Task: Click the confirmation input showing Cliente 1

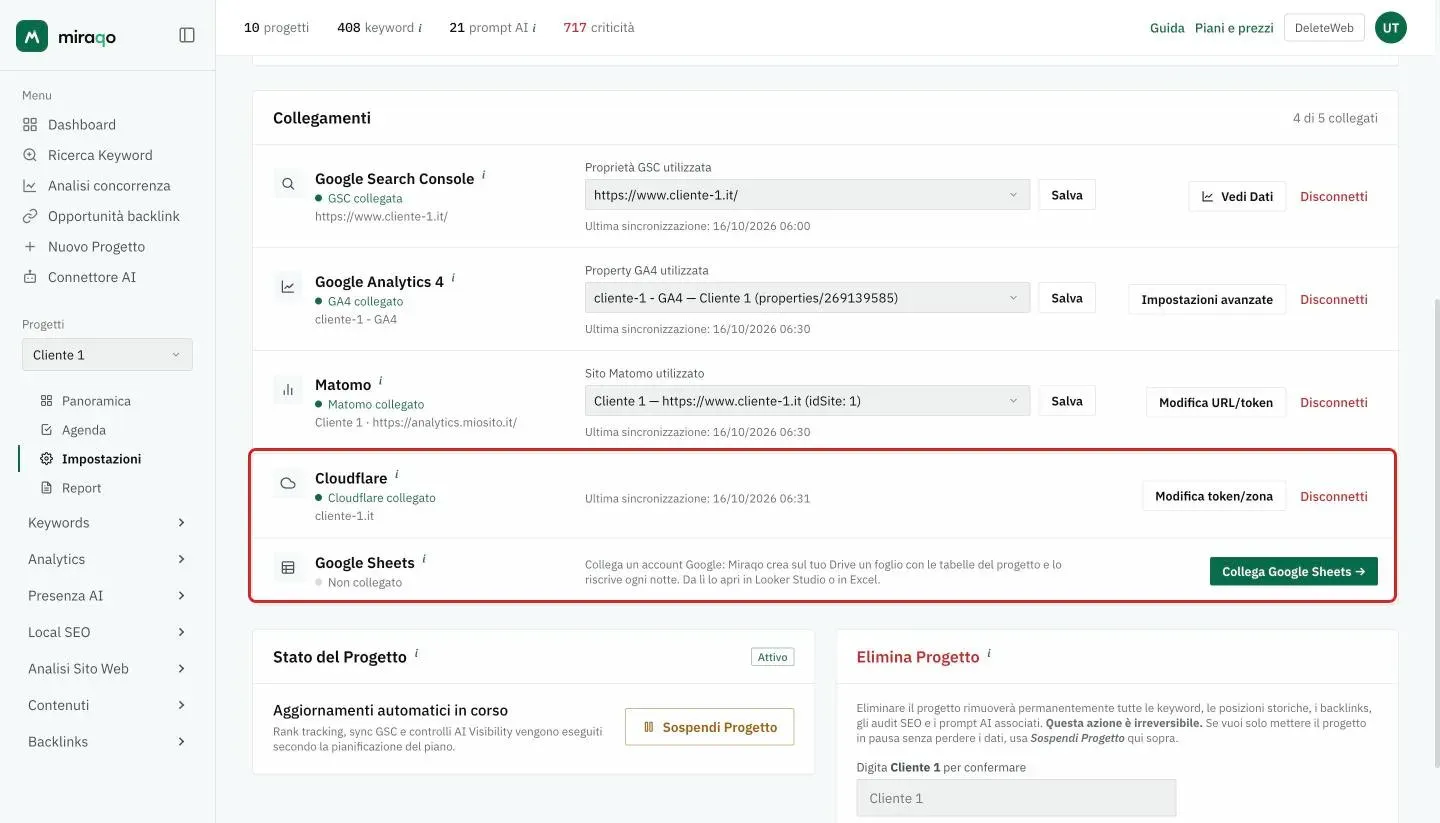Action: [1016, 798]
